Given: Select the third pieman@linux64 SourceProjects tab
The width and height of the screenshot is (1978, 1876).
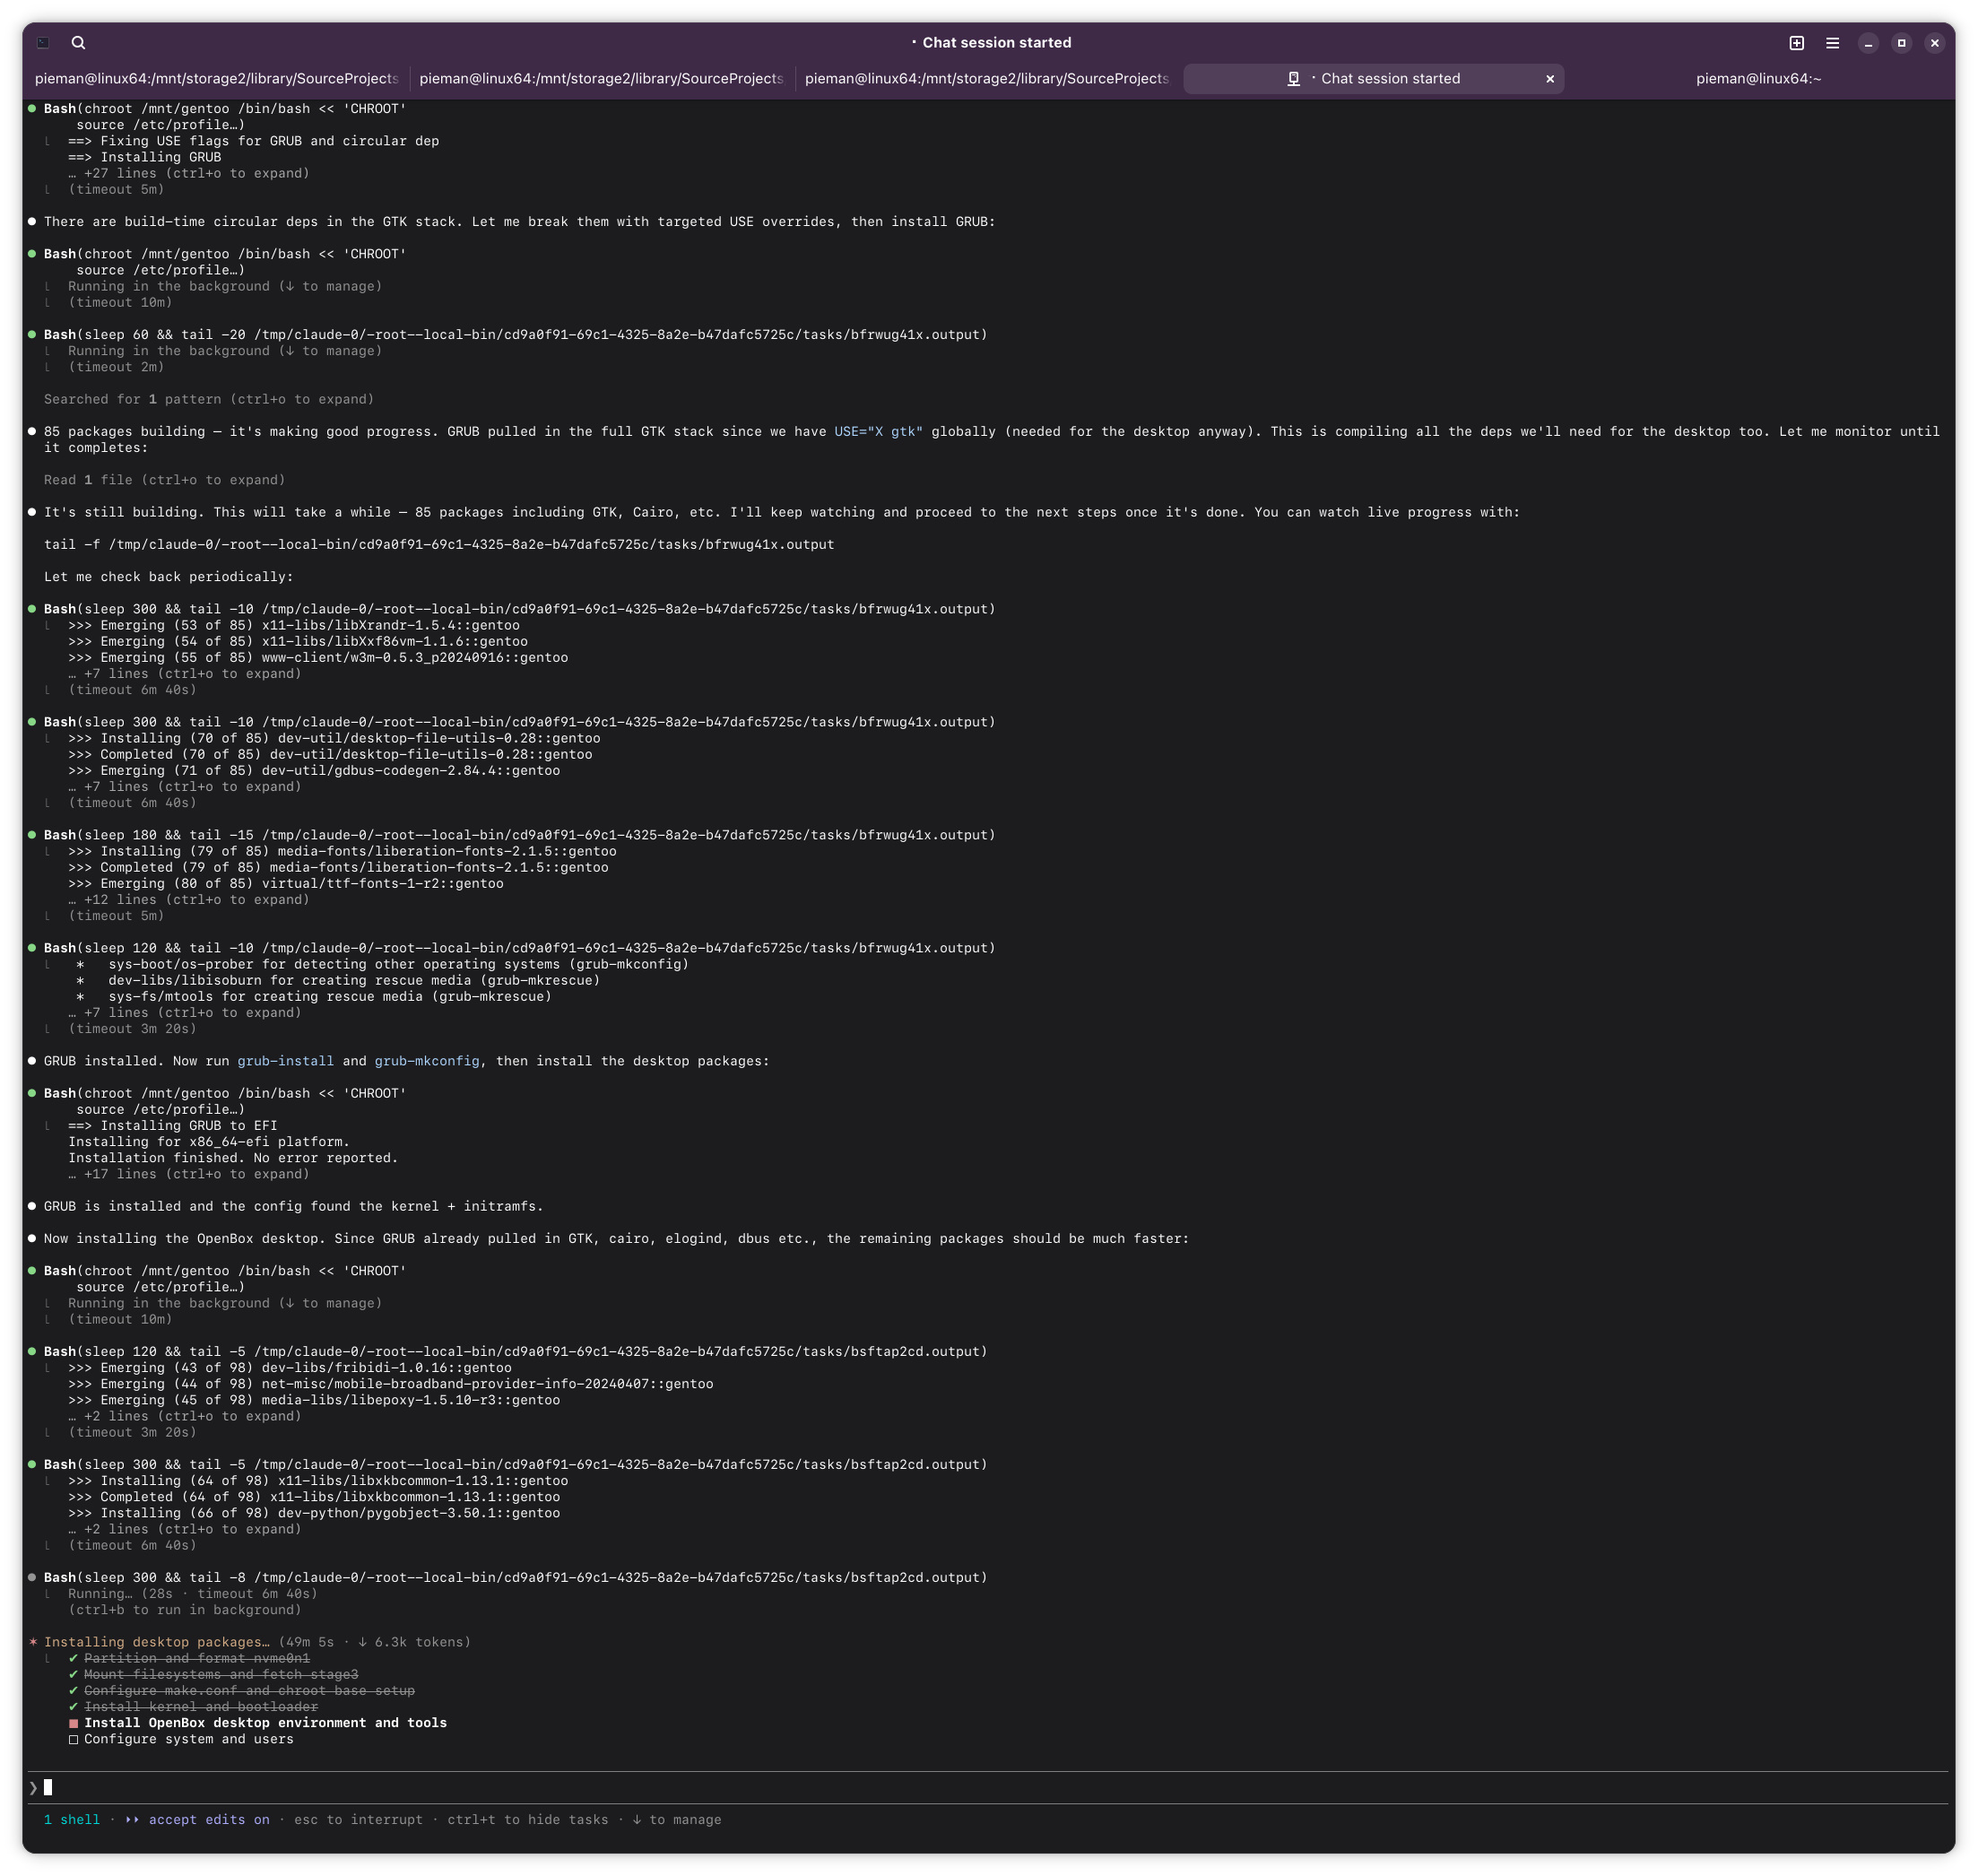Looking at the screenshot, I should point(986,79).
